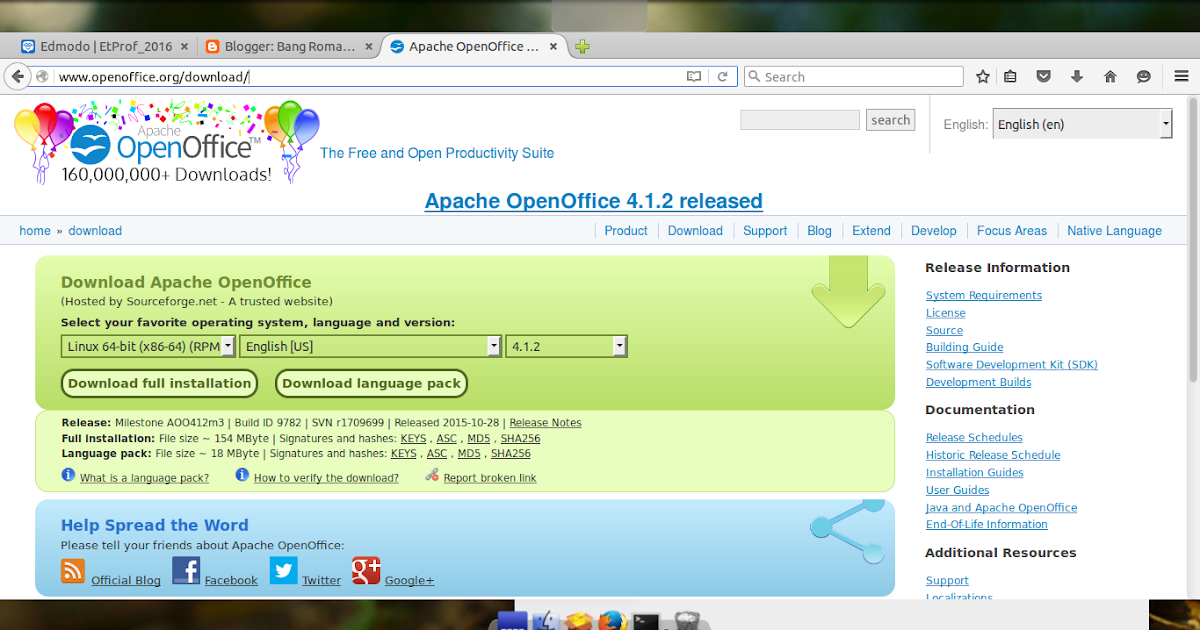Image resolution: width=1200 pixels, height=630 pixels.
Task: Open the Release Notes link
Action: (x=545, y=423)
